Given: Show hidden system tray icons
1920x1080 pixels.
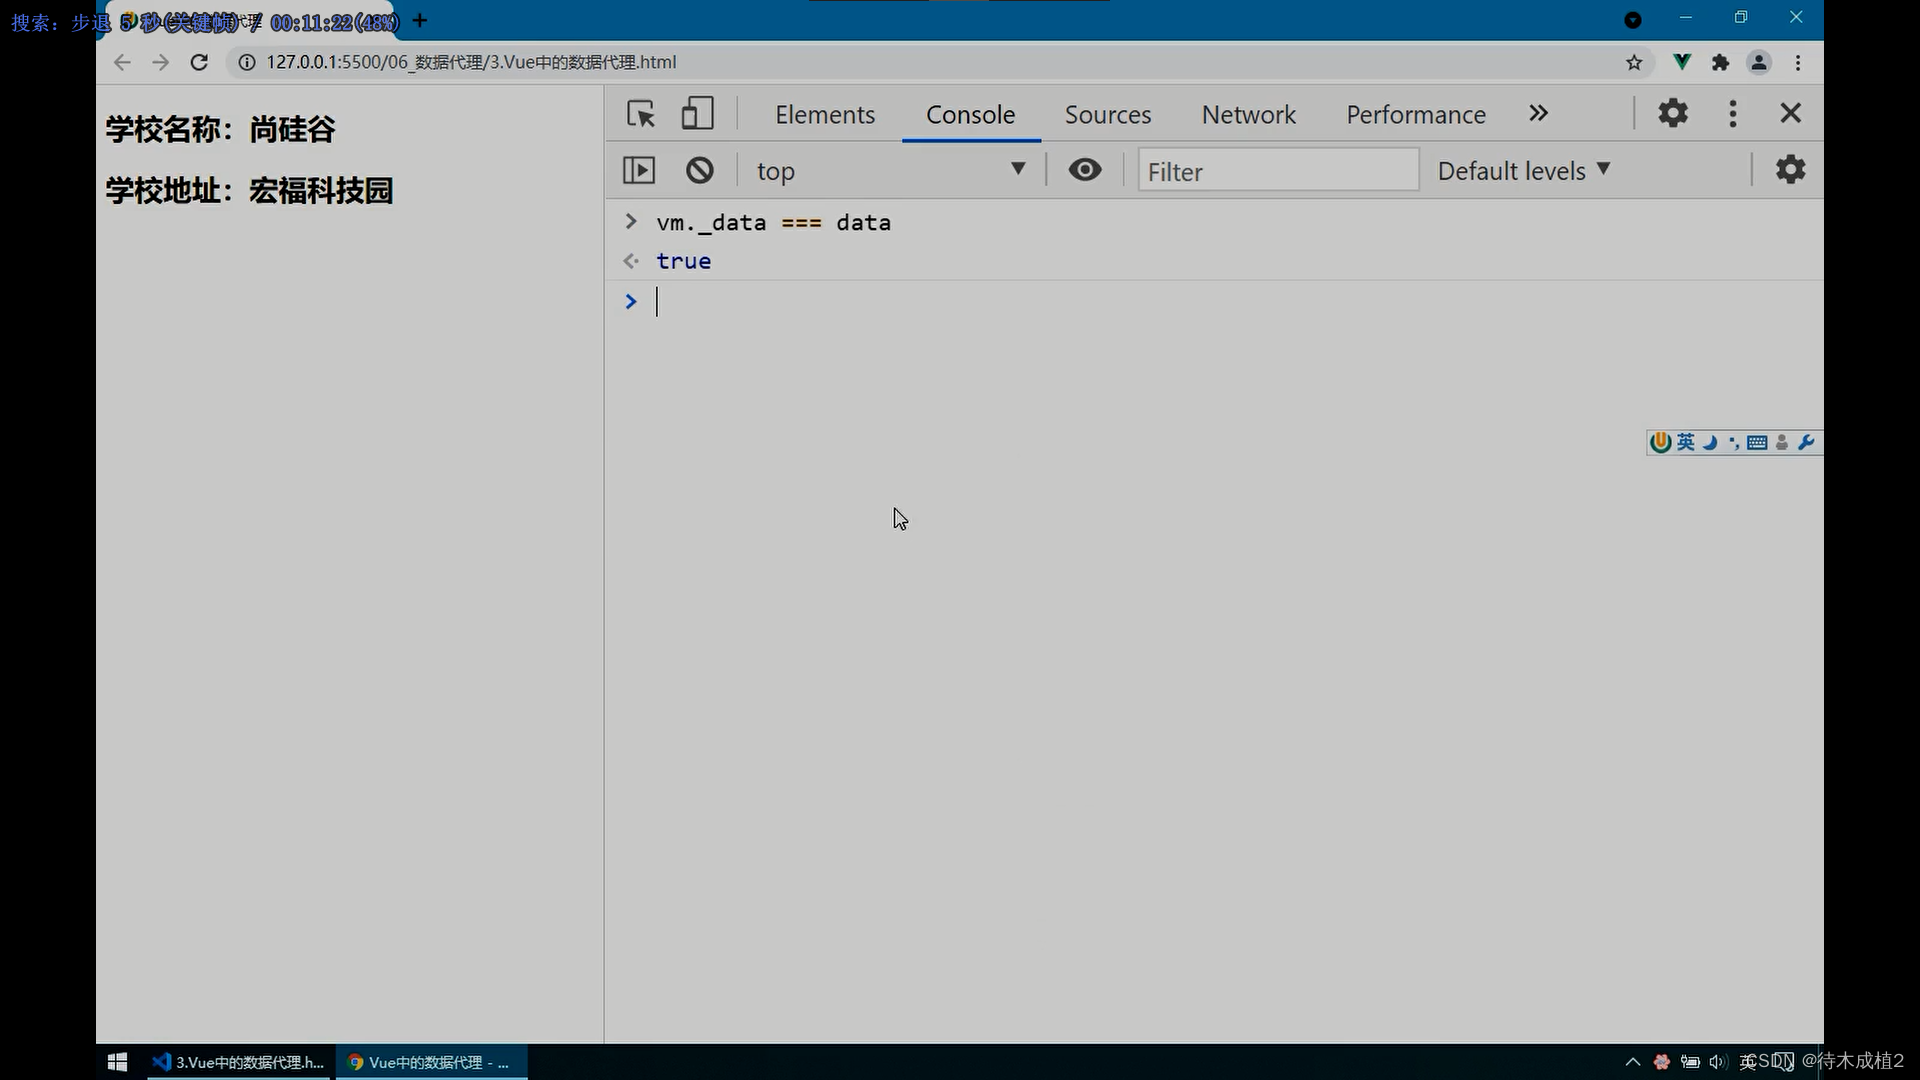Looking at the screenshot, I should click(x=1632, y=1062).
